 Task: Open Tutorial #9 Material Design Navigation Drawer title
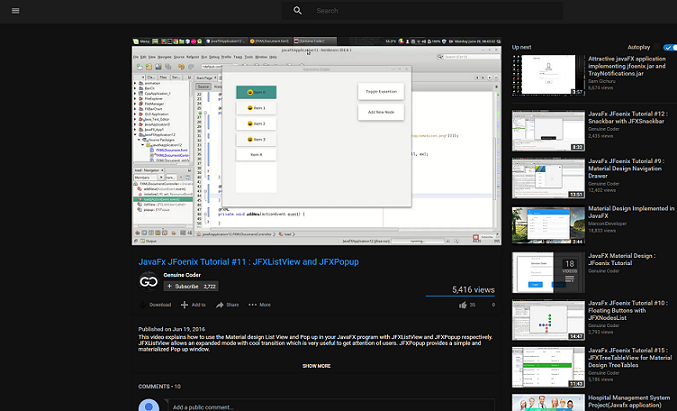(626, 168)
